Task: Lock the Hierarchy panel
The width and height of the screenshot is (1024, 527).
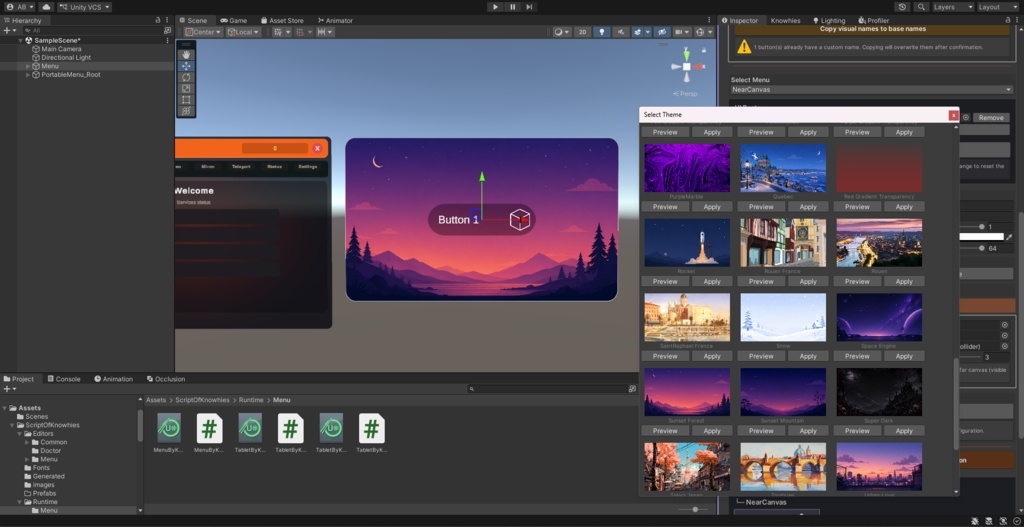Action: coord(158,20)
